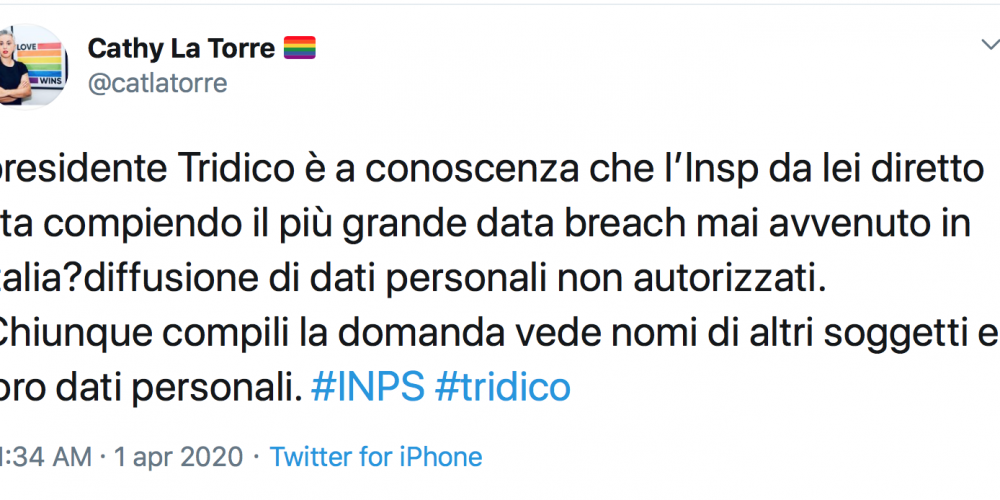Open the #tridico hashtag

503,386
